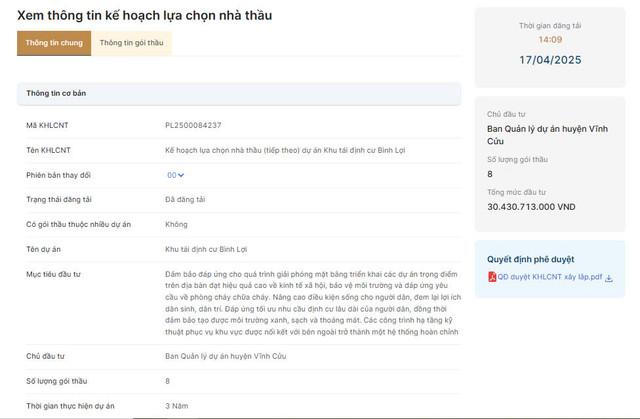Switch to the 'Thông tin chung' tab
The width and height of the screenshot is (640, 419).
(x=54, y=43)
